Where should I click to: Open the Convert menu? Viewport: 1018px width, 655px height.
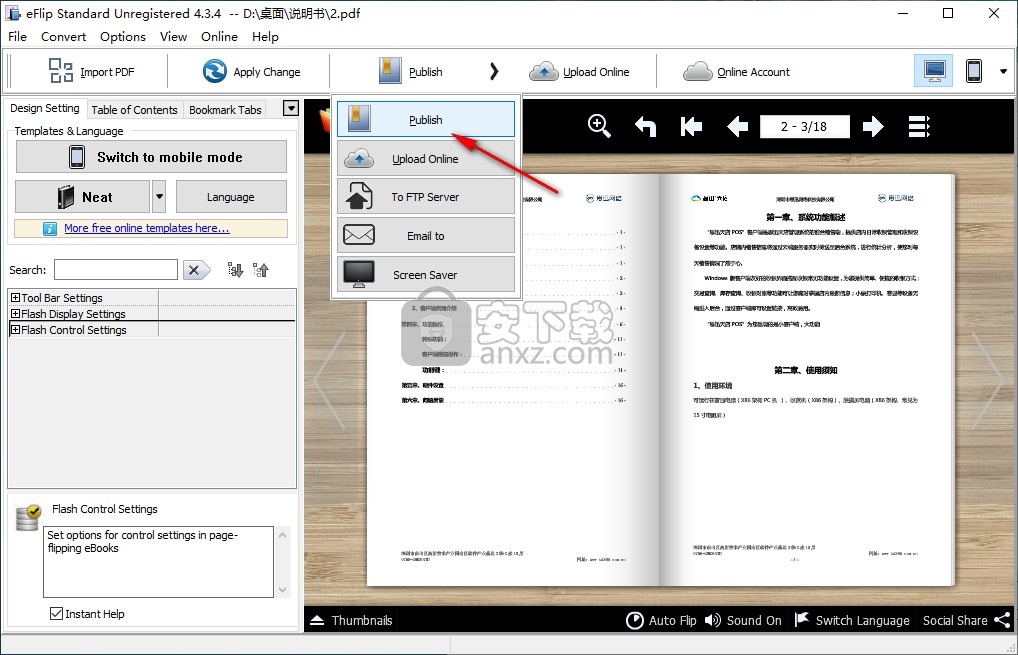(x=63, y=37)
